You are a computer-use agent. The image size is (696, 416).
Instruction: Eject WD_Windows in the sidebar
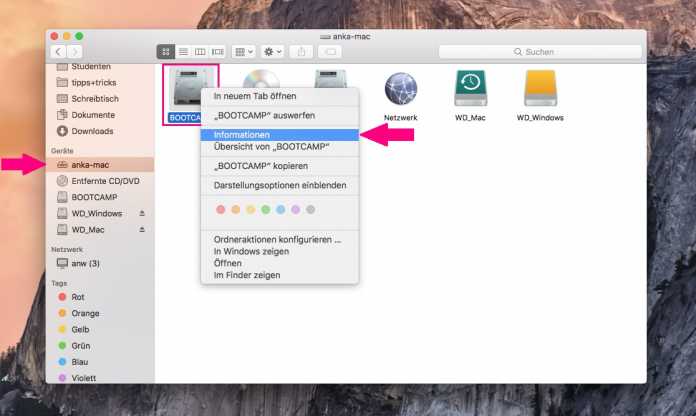(142, 214)
